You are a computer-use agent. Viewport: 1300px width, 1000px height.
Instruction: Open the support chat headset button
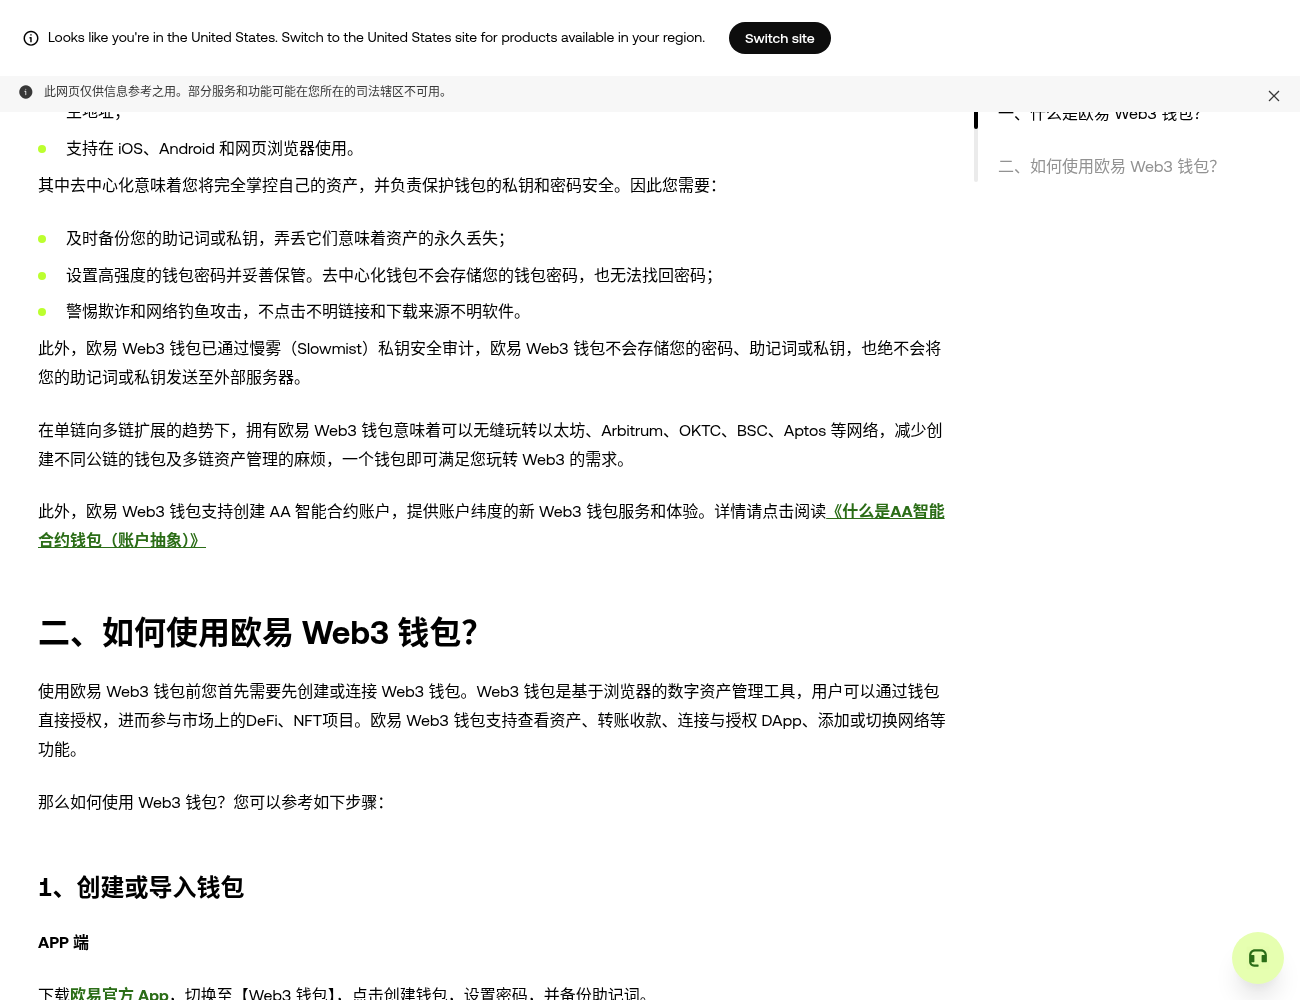coord(1257,957)
